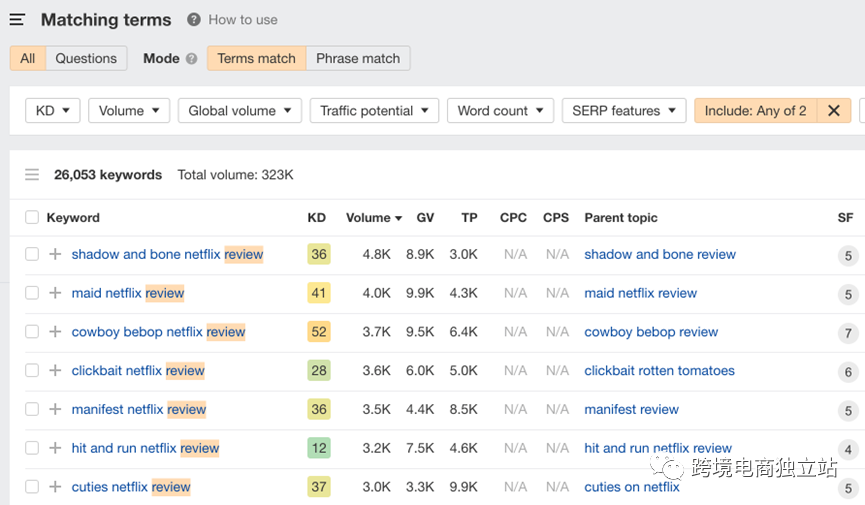Open SERP features badge 5 for shadow and bone
Image resolution: width=865 pixels, height=505 pixels.
(848, 256)
